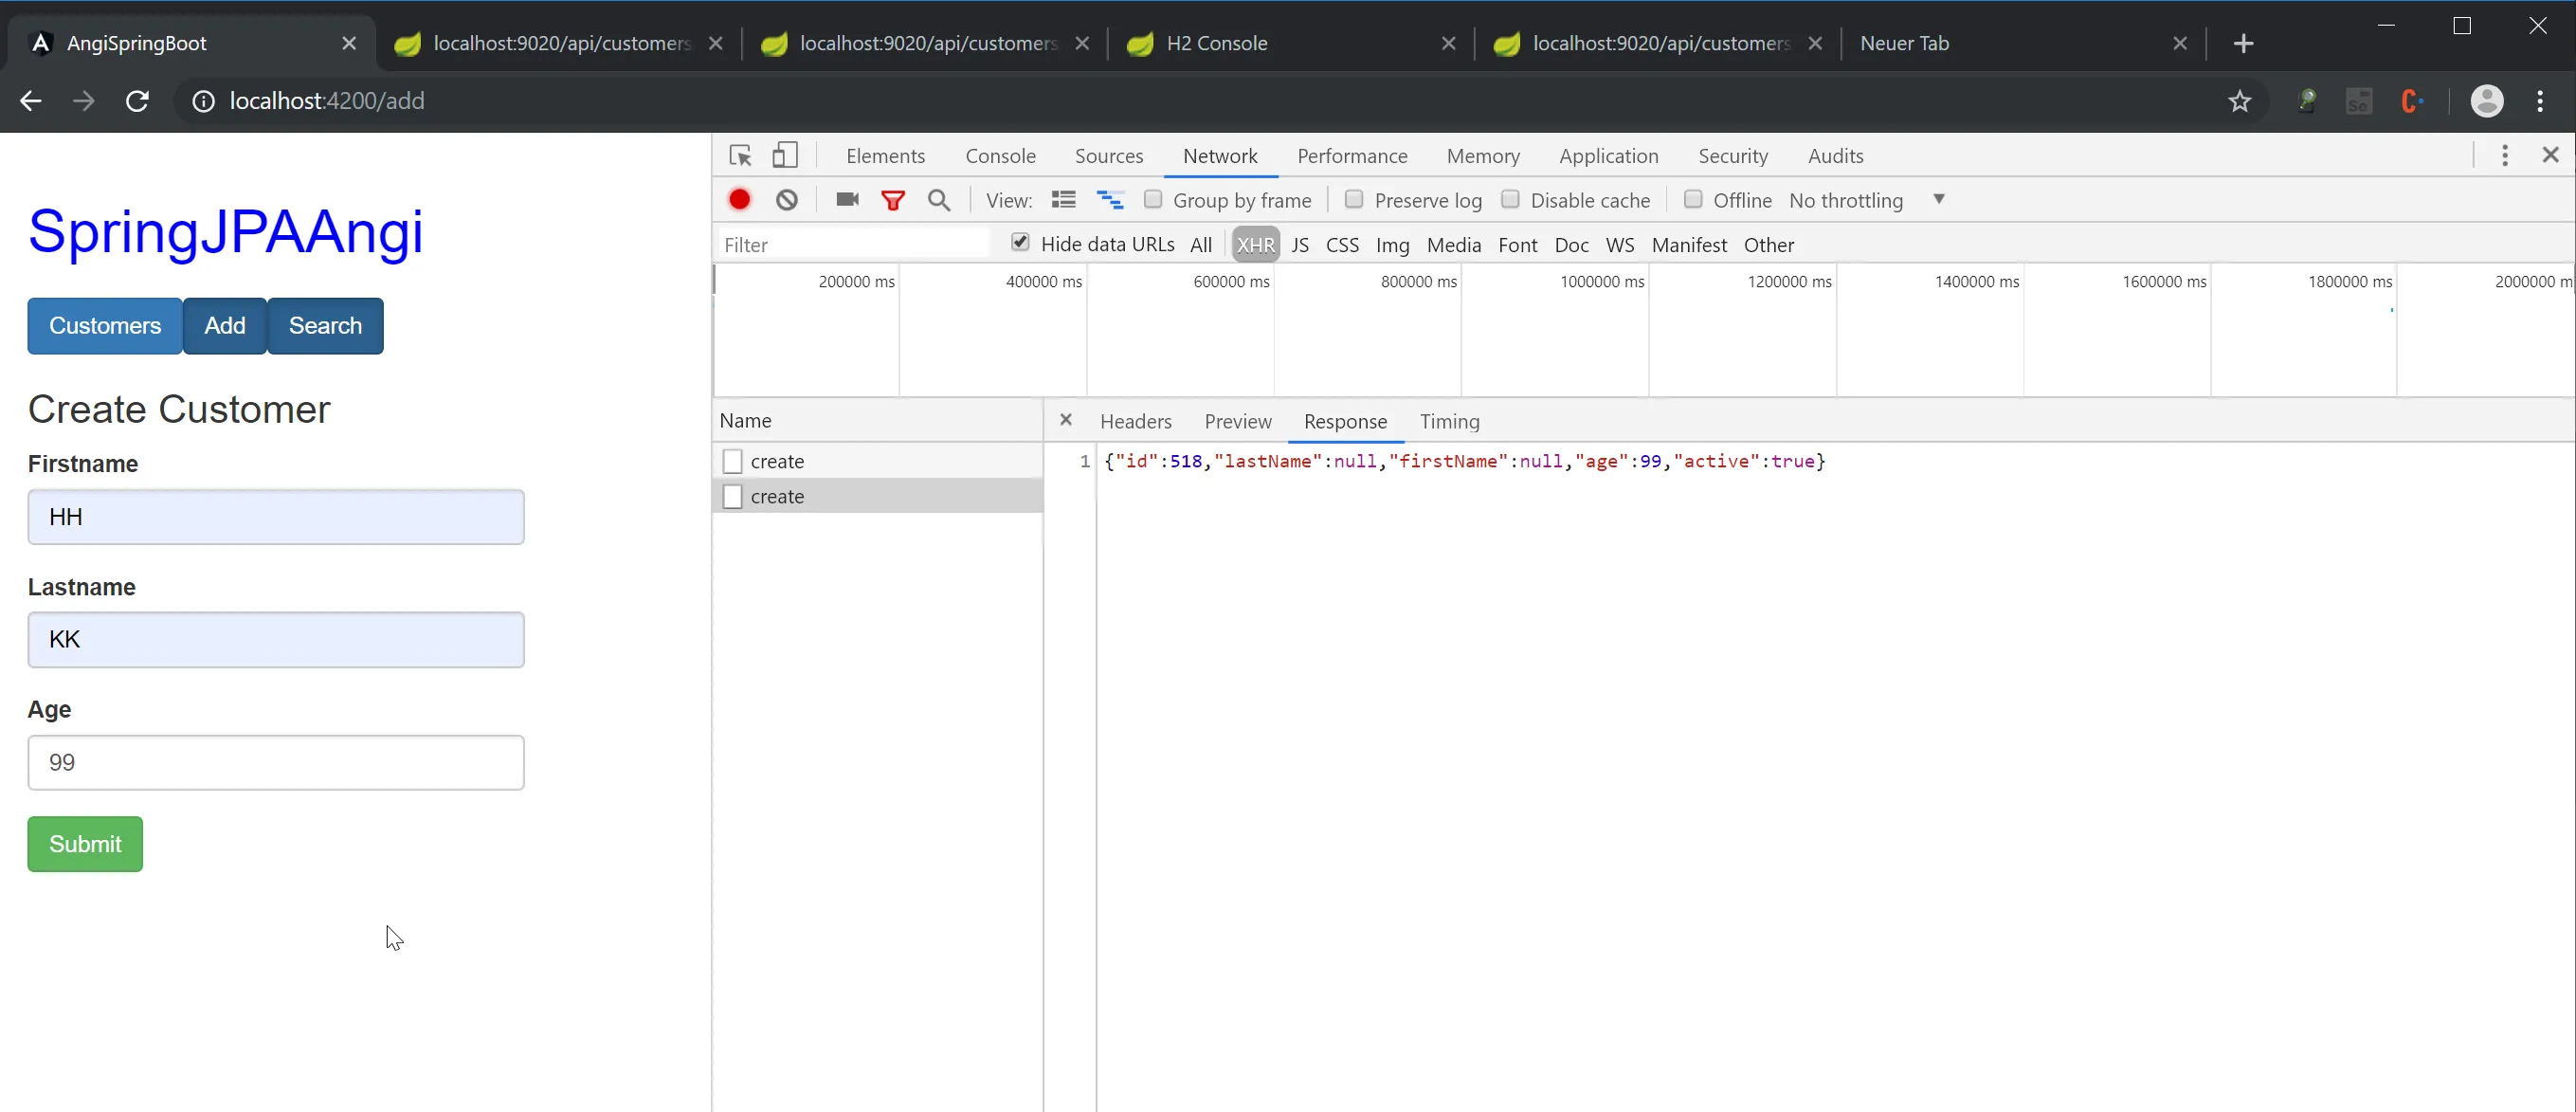Toggle the red filter funnel icon
Screen dimensions: 2576x1112
point(893,200)
